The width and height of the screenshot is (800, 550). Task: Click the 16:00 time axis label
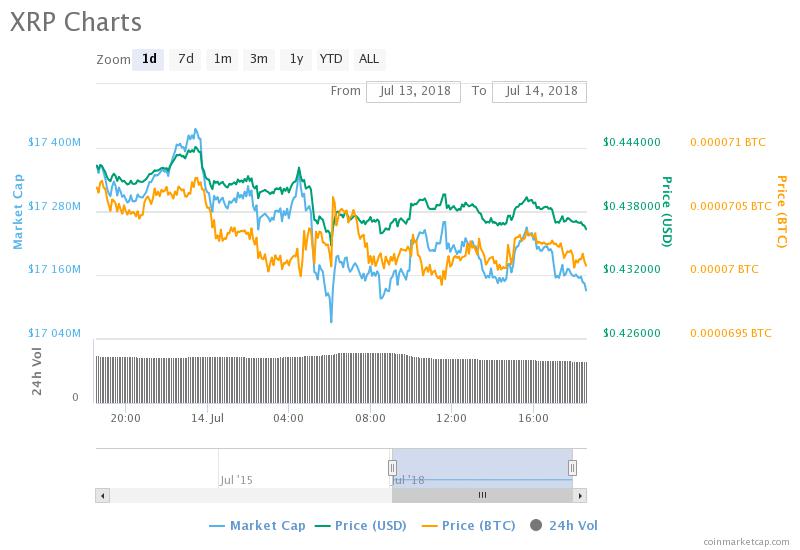533,418
